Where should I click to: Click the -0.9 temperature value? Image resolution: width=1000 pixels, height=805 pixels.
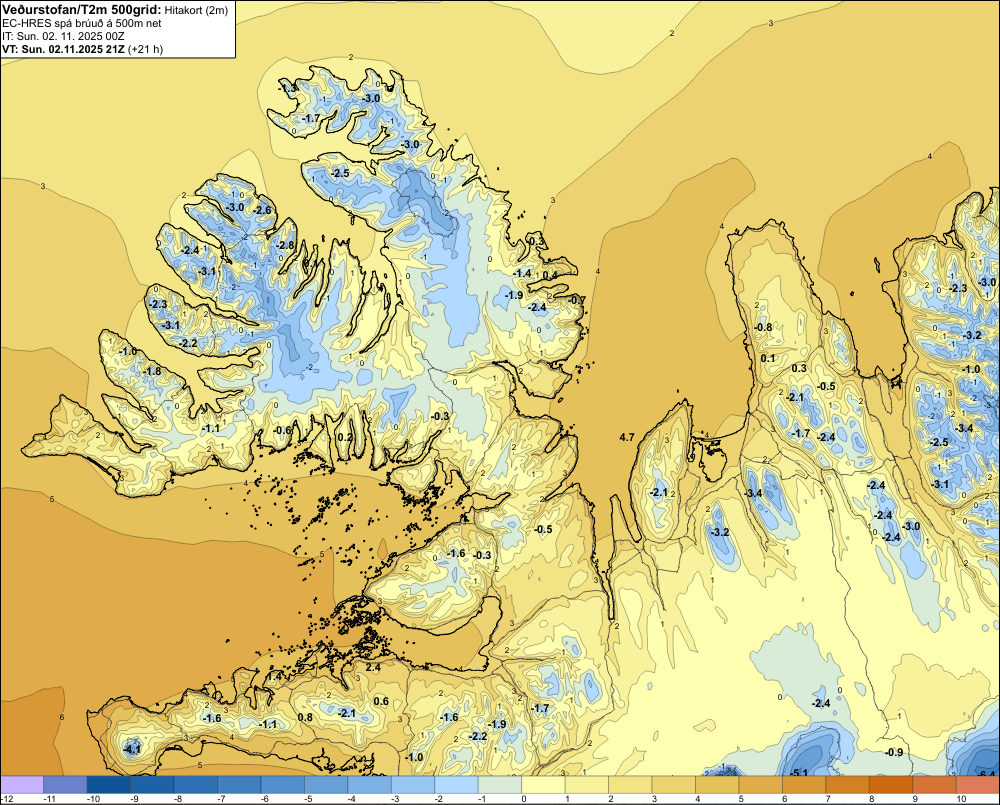coord(894,752)
